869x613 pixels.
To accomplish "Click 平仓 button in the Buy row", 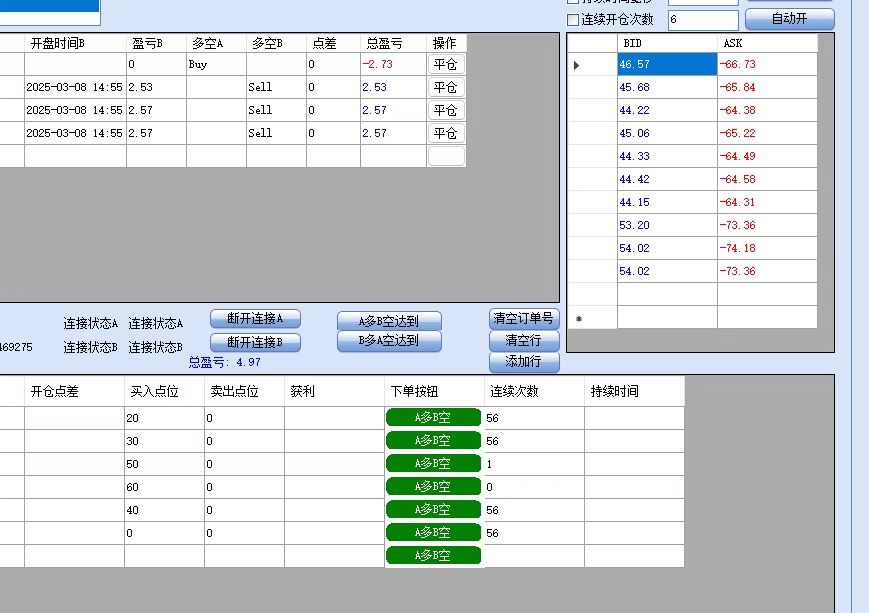I will pos(445,64).
